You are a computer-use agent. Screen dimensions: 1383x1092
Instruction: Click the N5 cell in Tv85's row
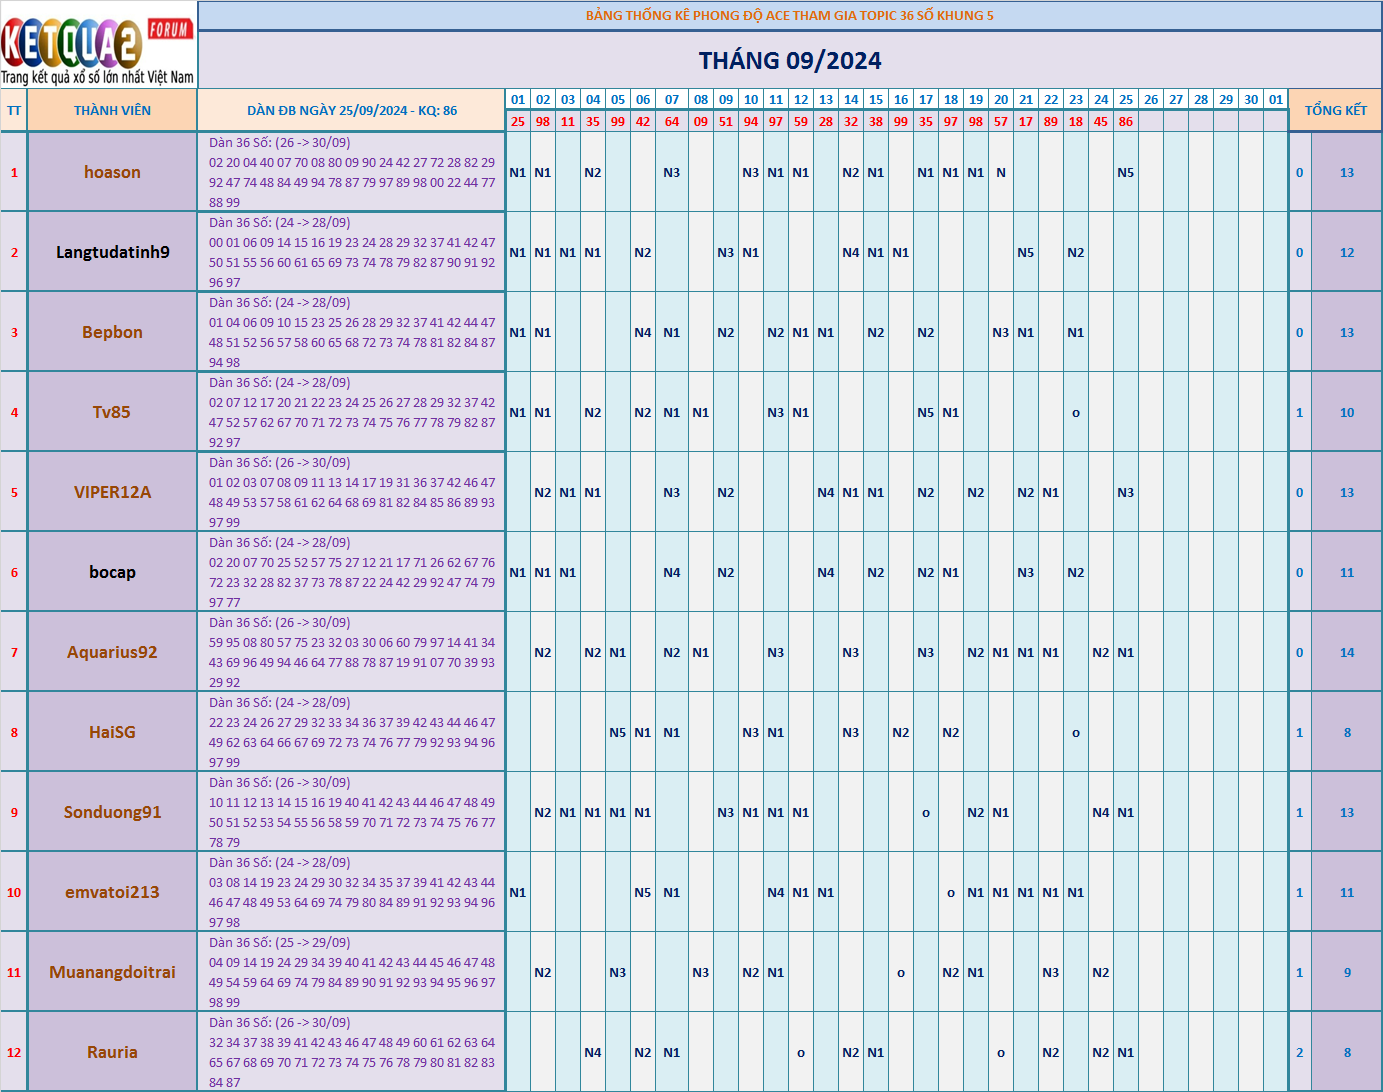[x=925, y=412]
